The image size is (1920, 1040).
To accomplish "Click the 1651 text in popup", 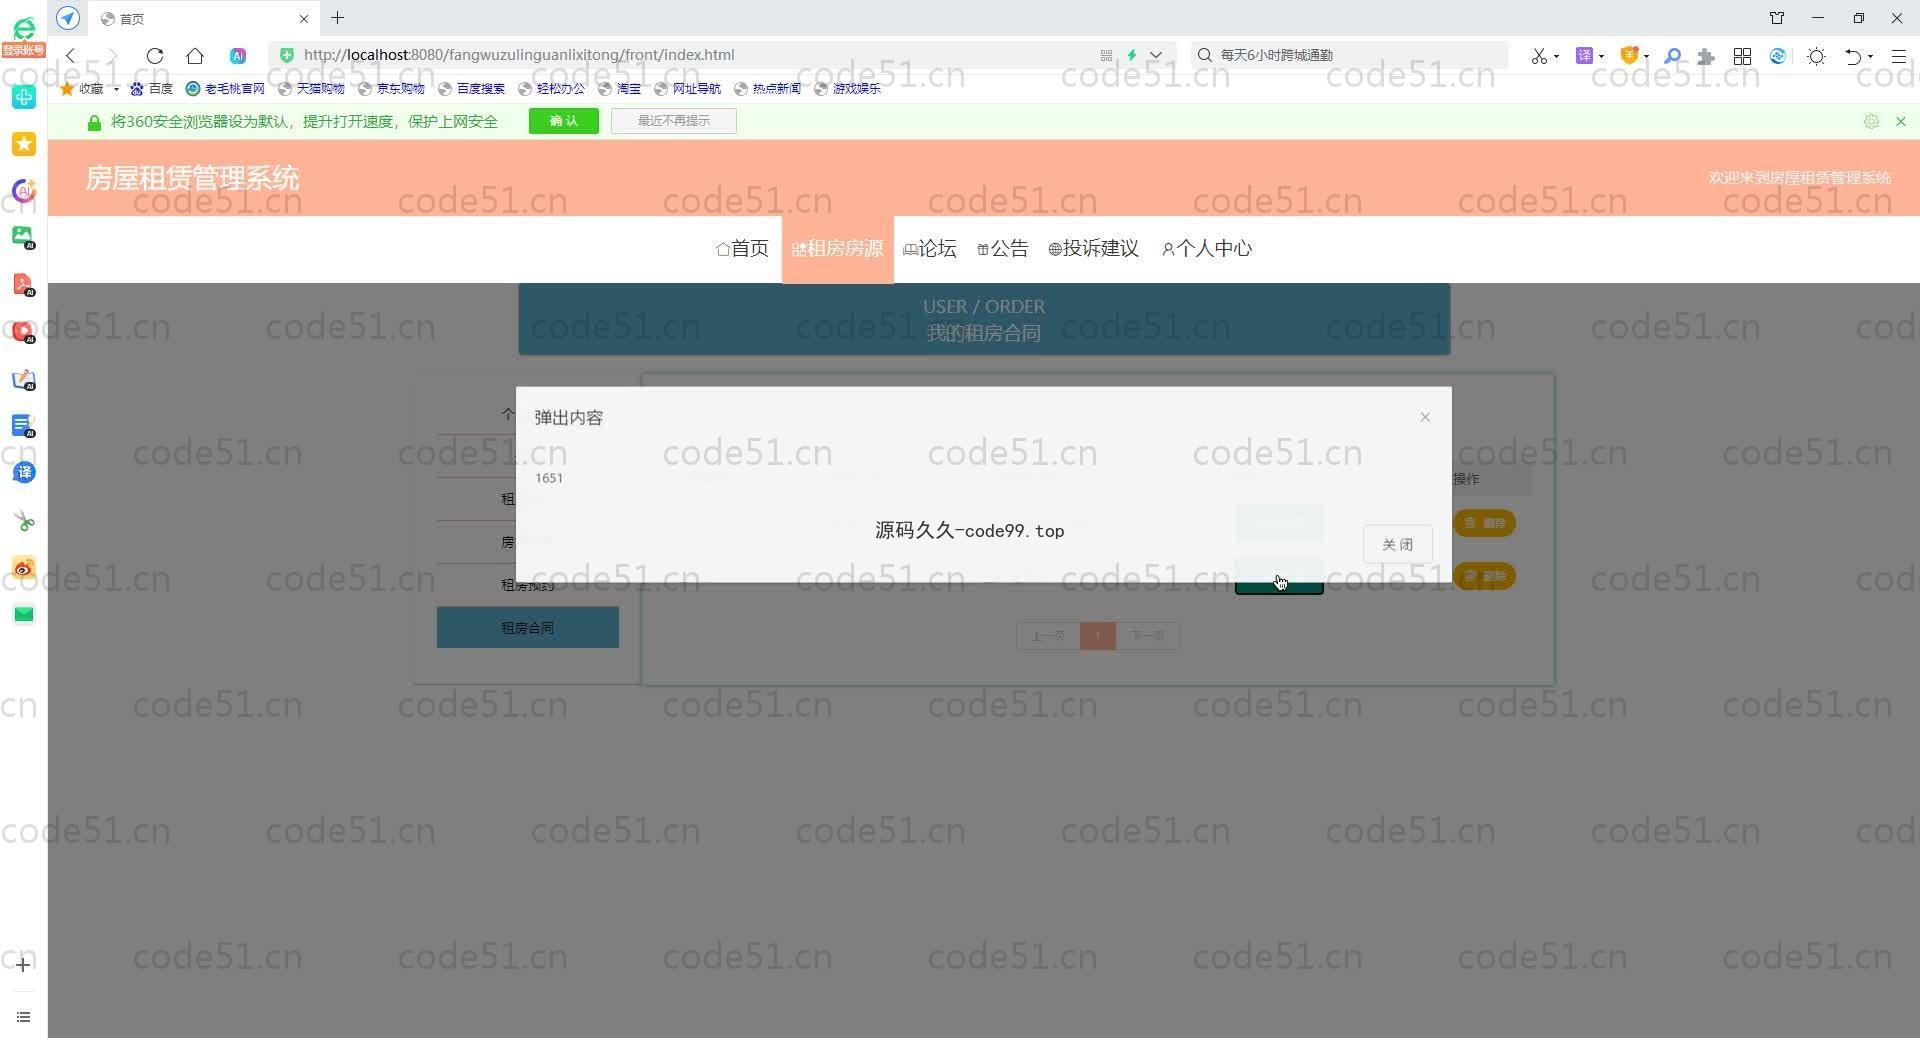I will 549,479.
